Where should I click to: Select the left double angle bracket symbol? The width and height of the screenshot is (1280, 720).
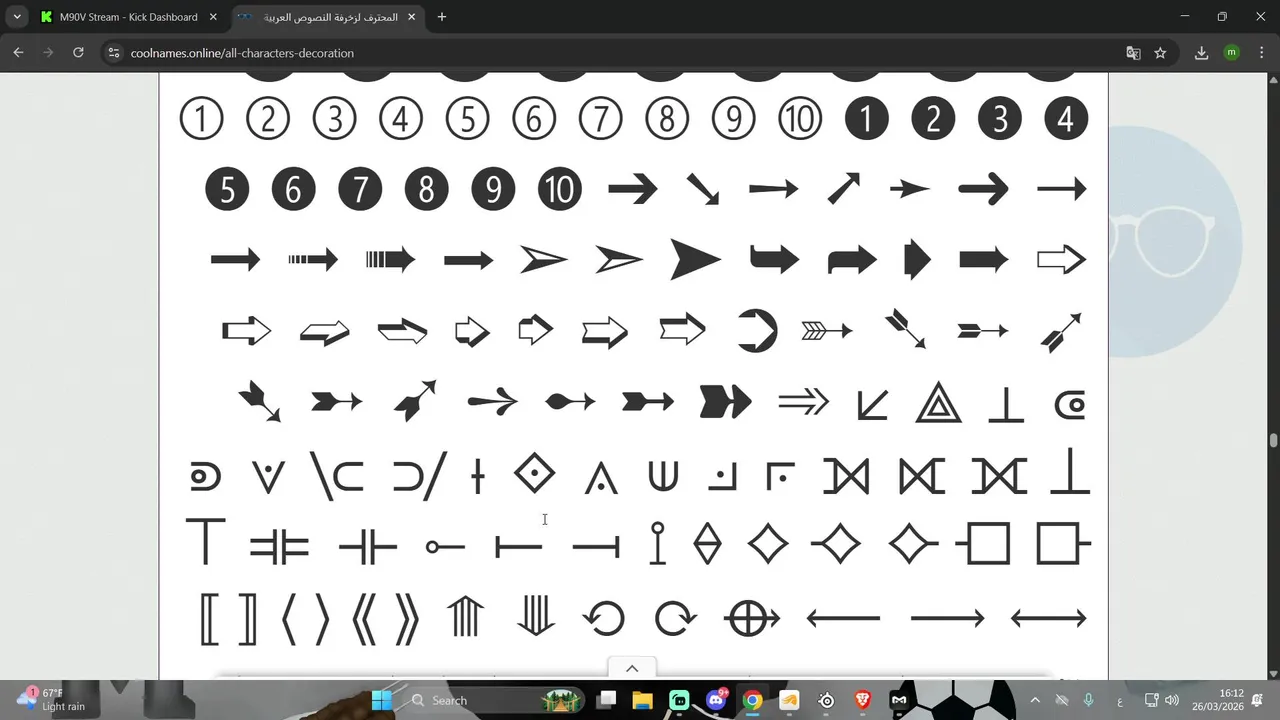[x=366, y=619]
